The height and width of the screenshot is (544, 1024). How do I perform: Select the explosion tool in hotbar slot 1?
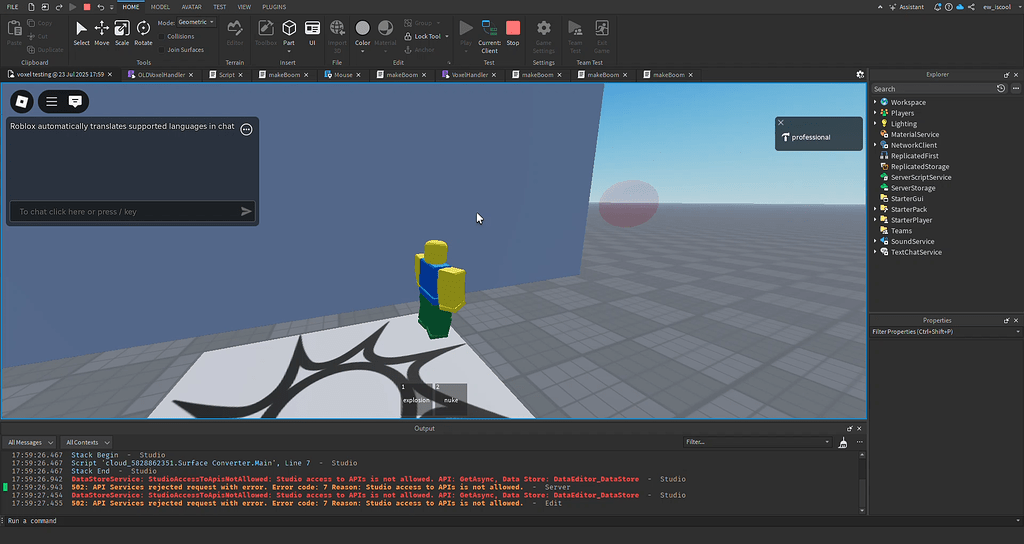tap(416, 399)
